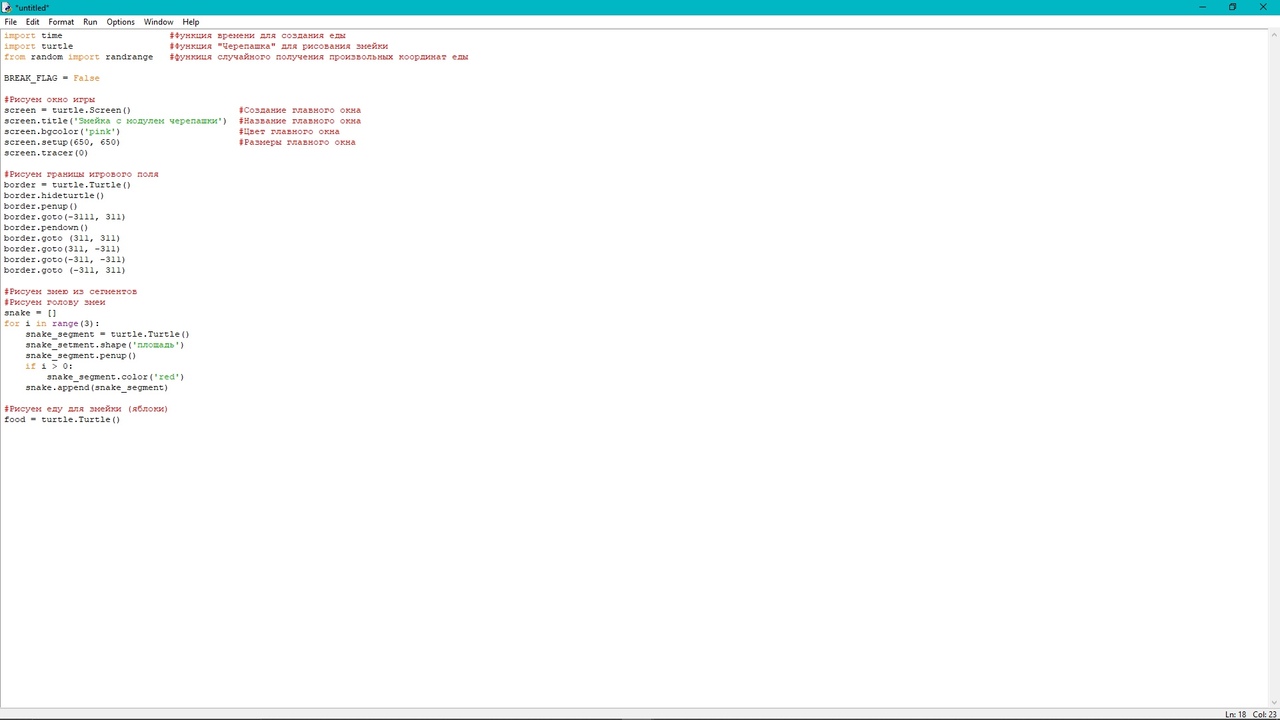Open the Window menu
This screenshot has height=720, width=1280.
pyautogui.click(x=158, y=22)
